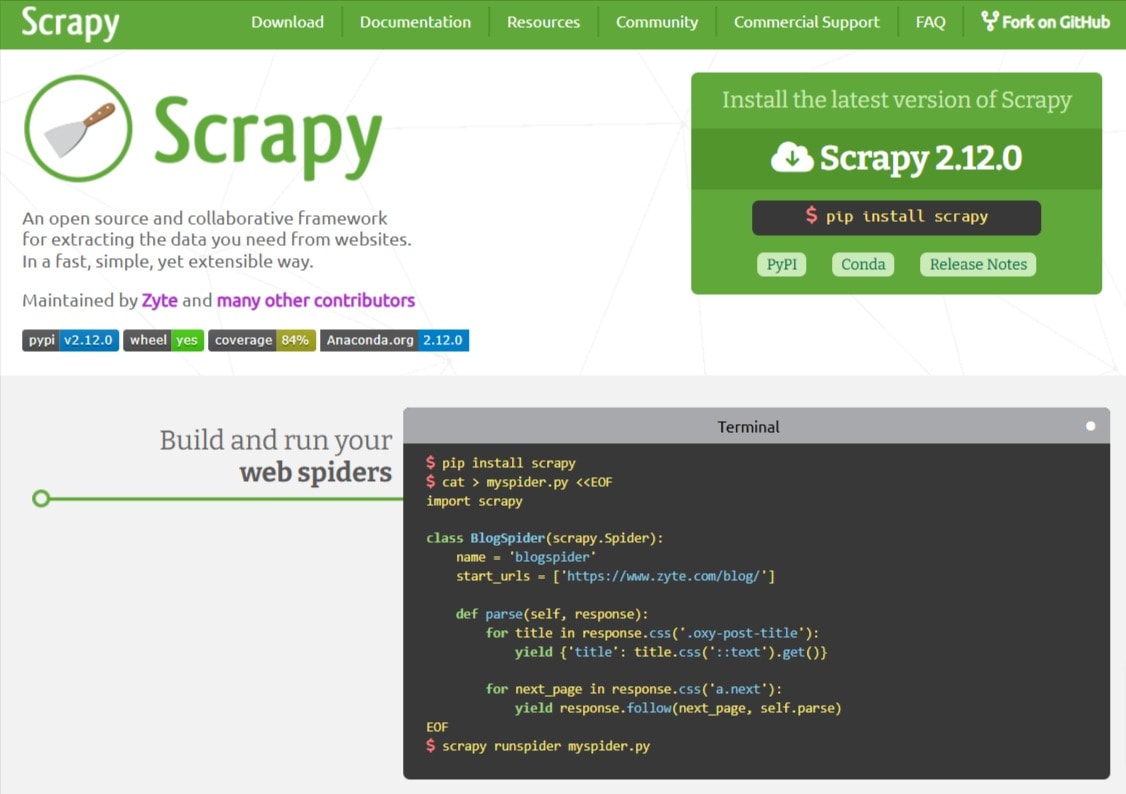
Task: Click the "for next_page in response.css" line
Action: point(633,689)
